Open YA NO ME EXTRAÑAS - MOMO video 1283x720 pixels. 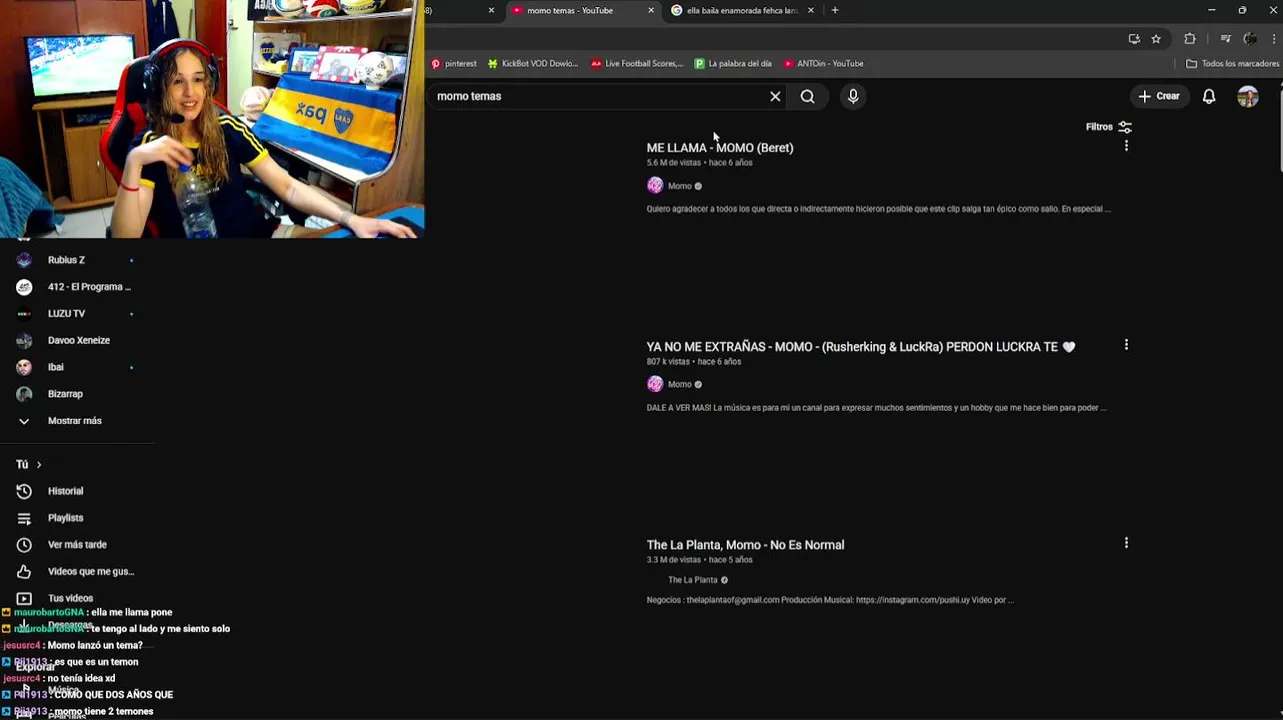860,347
